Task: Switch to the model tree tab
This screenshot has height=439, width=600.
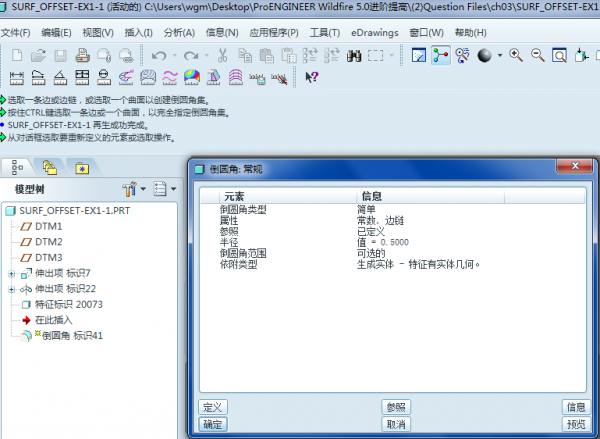Action: (x=17, y=167)
